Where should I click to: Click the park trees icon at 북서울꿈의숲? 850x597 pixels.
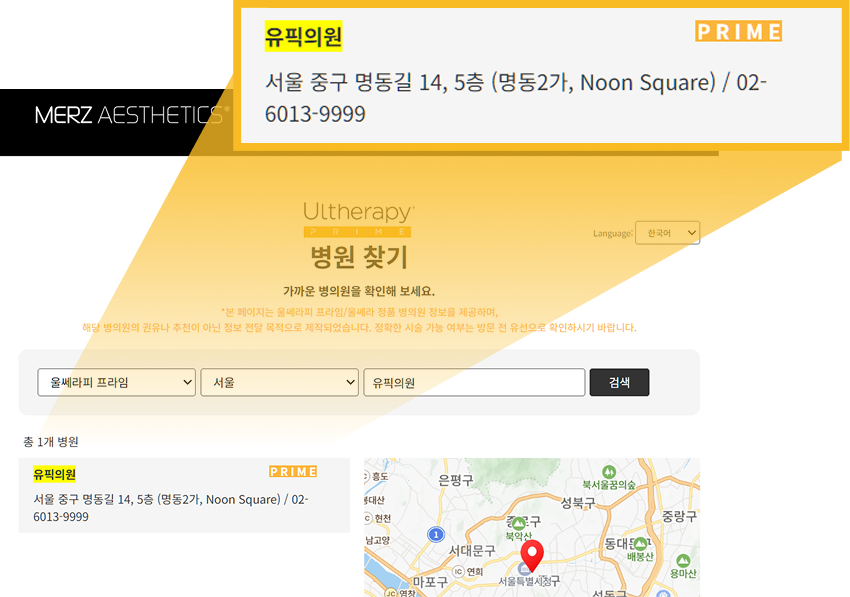tap(609, 472)
